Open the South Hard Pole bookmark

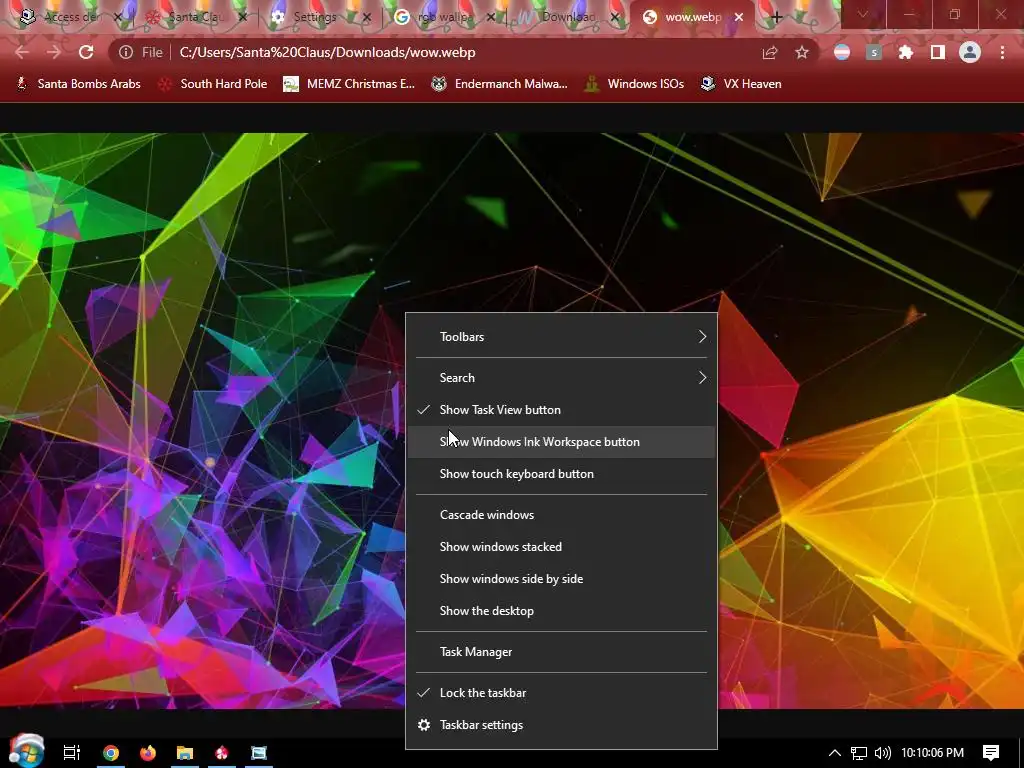coord(212,84)
